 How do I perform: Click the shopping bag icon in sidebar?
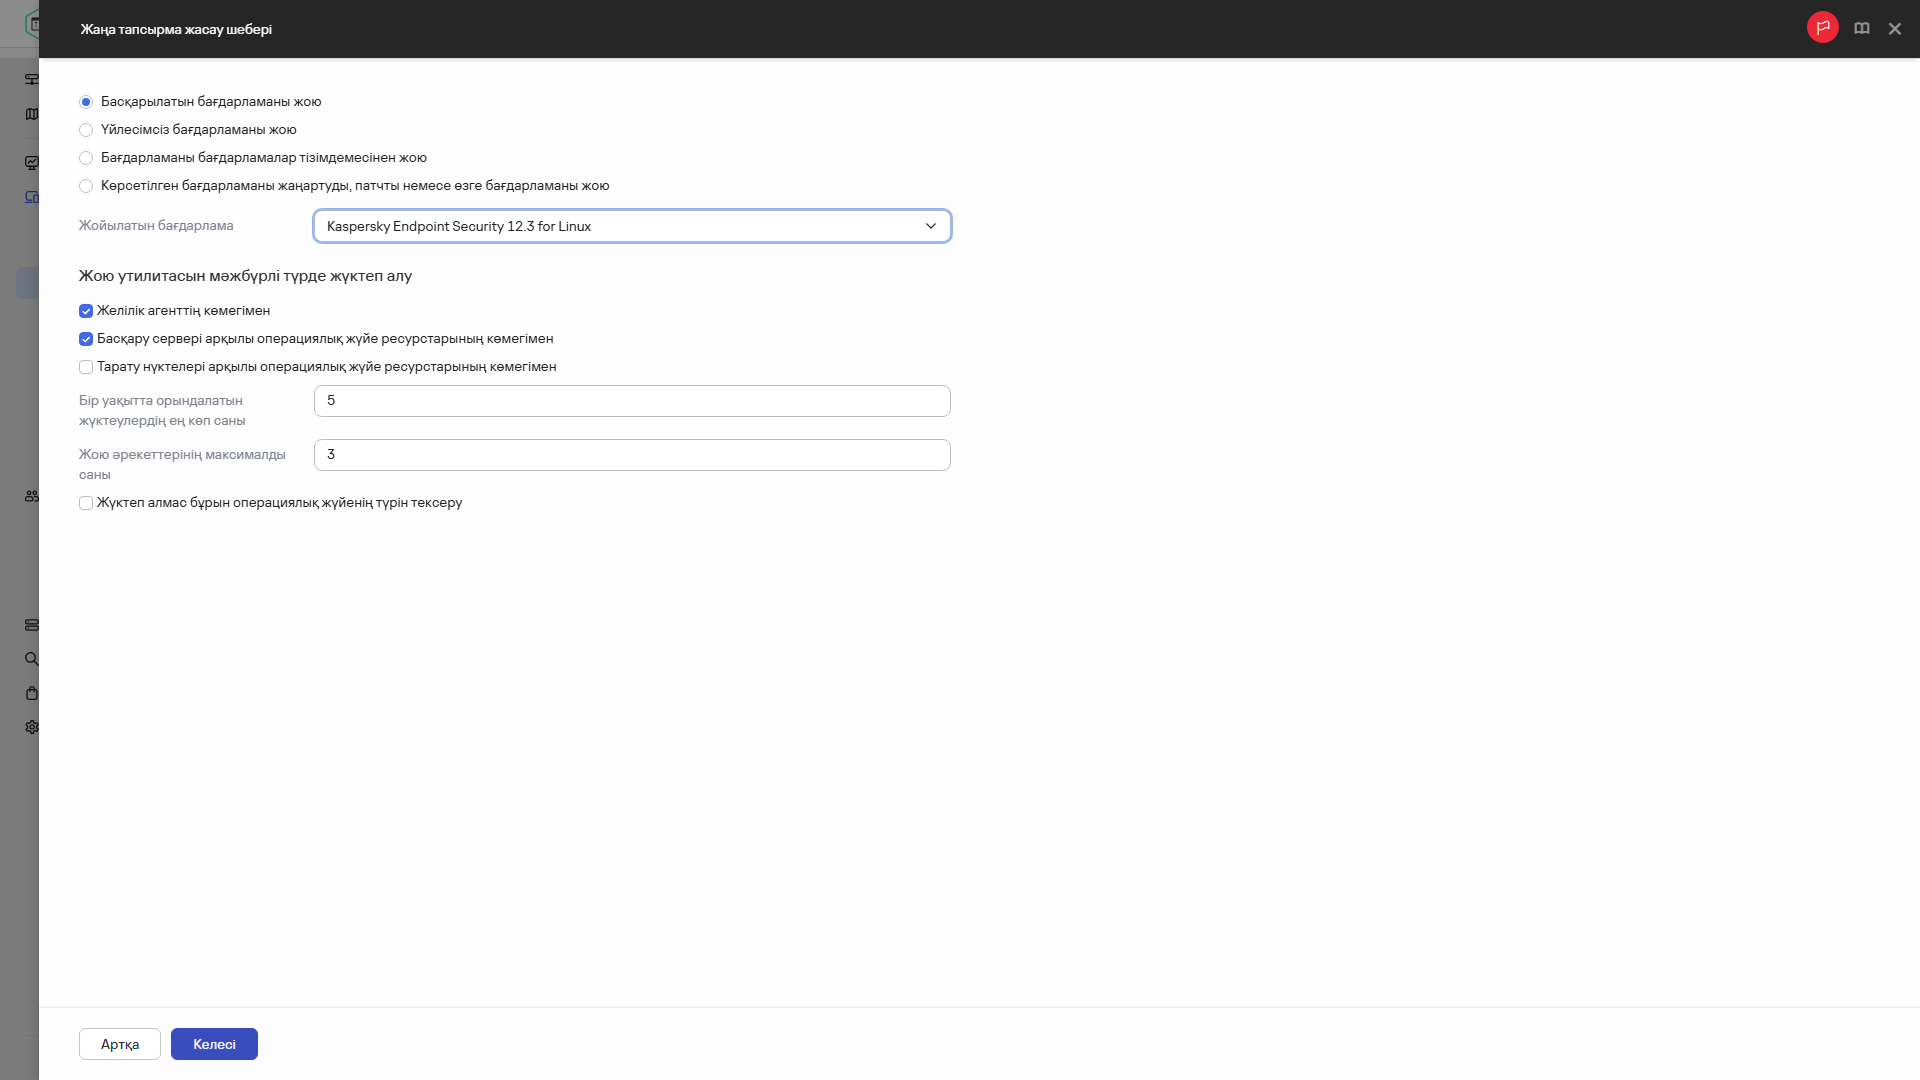[x=32, y=693]
